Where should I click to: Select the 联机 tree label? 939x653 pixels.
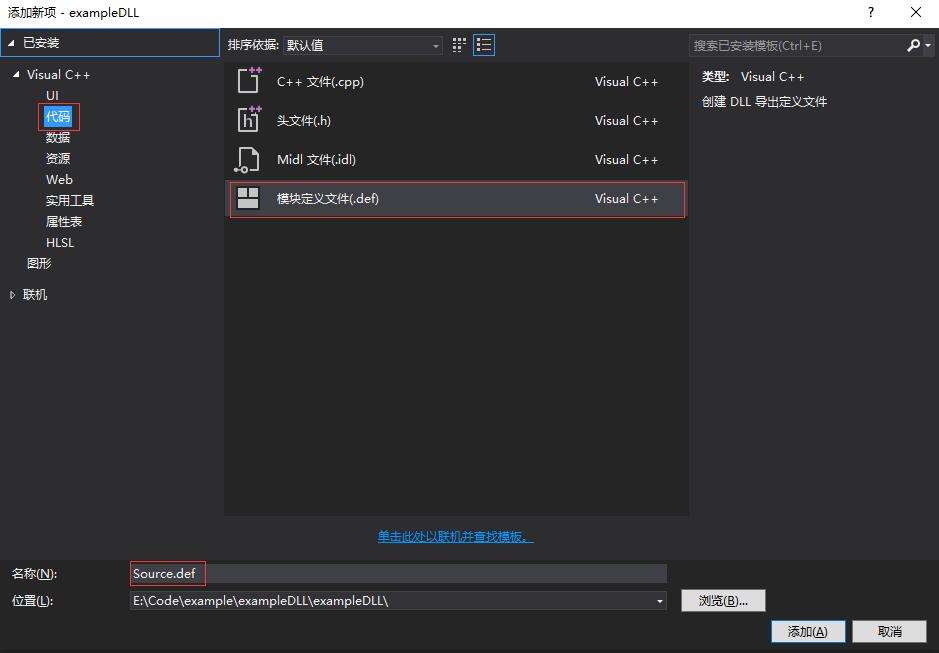click(35, 294)
